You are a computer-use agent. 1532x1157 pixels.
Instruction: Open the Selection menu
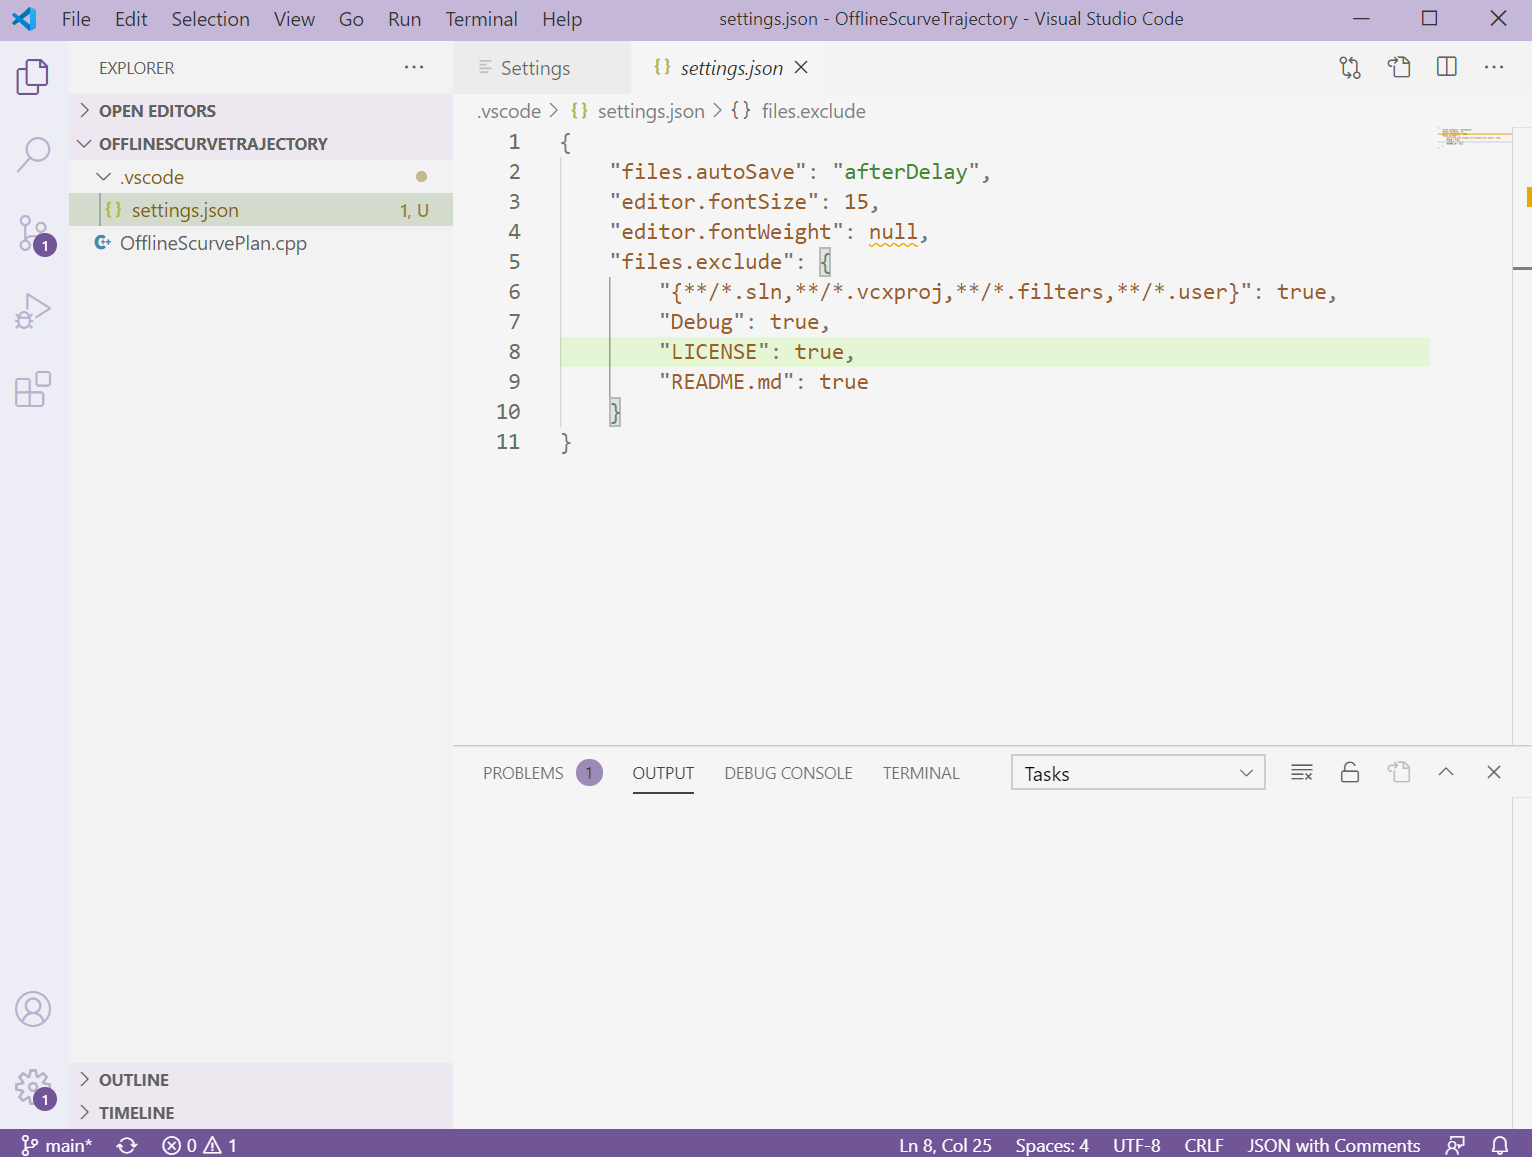pyautogui.click(x=210, y=19)
